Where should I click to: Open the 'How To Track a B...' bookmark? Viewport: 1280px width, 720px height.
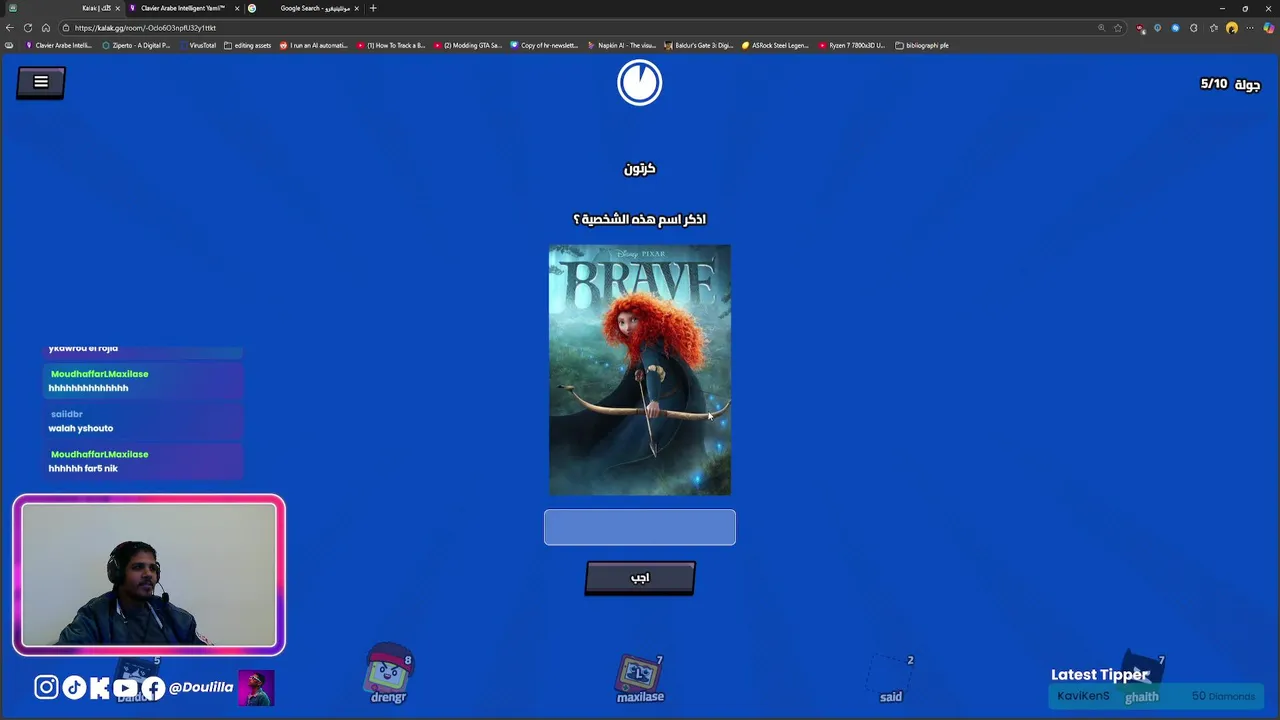tap(391, 45)
